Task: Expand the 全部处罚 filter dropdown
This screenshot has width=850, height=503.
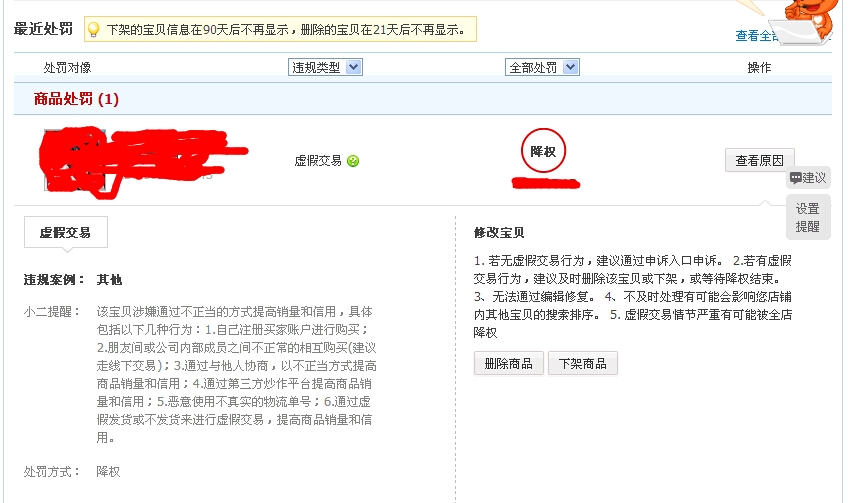Action: point(542,67)
